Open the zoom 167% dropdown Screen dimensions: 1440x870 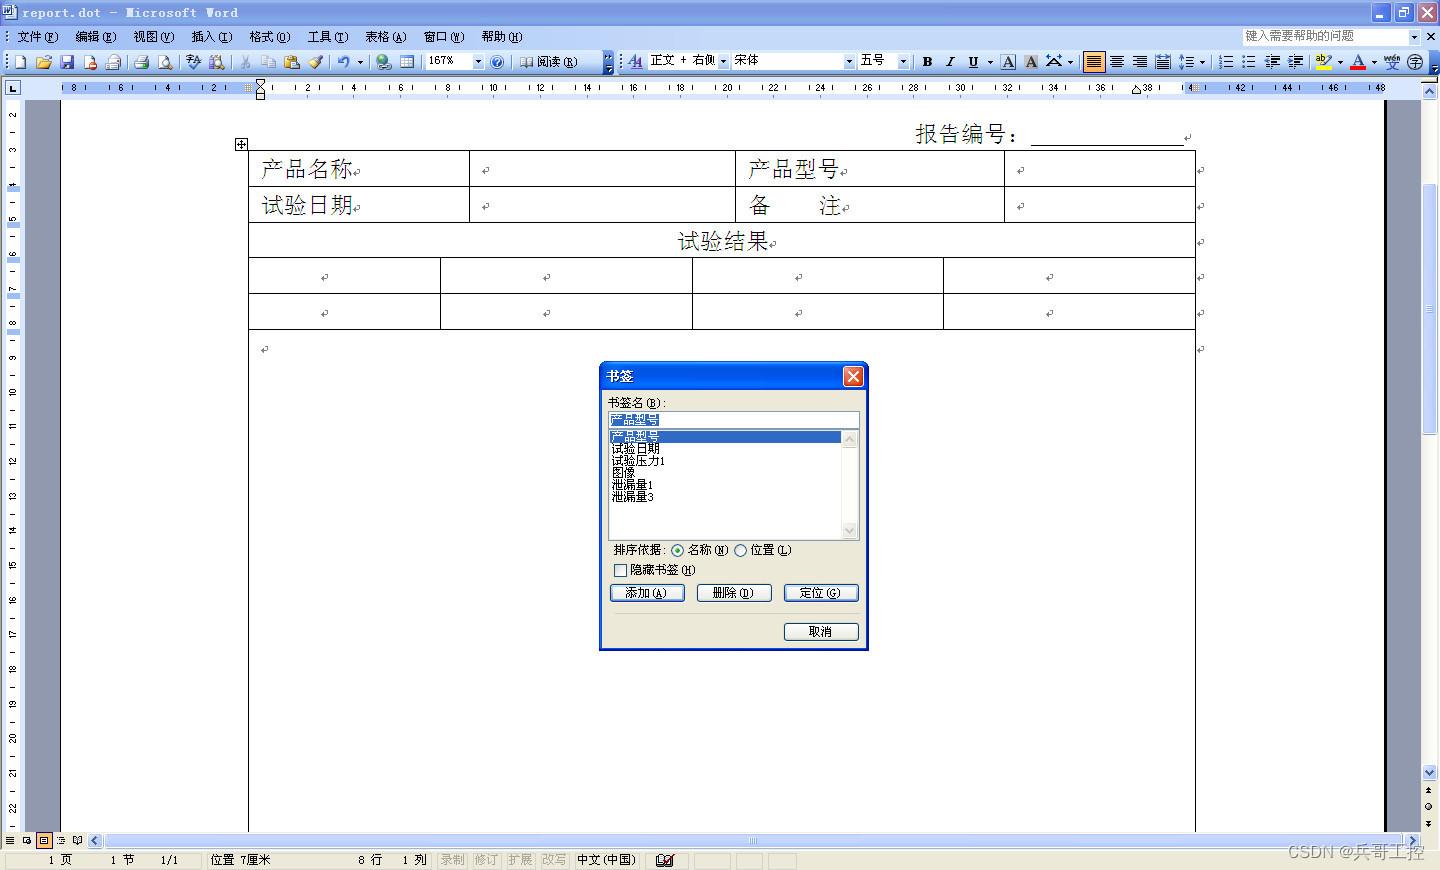pyautogui.click(x=478, y=62)
